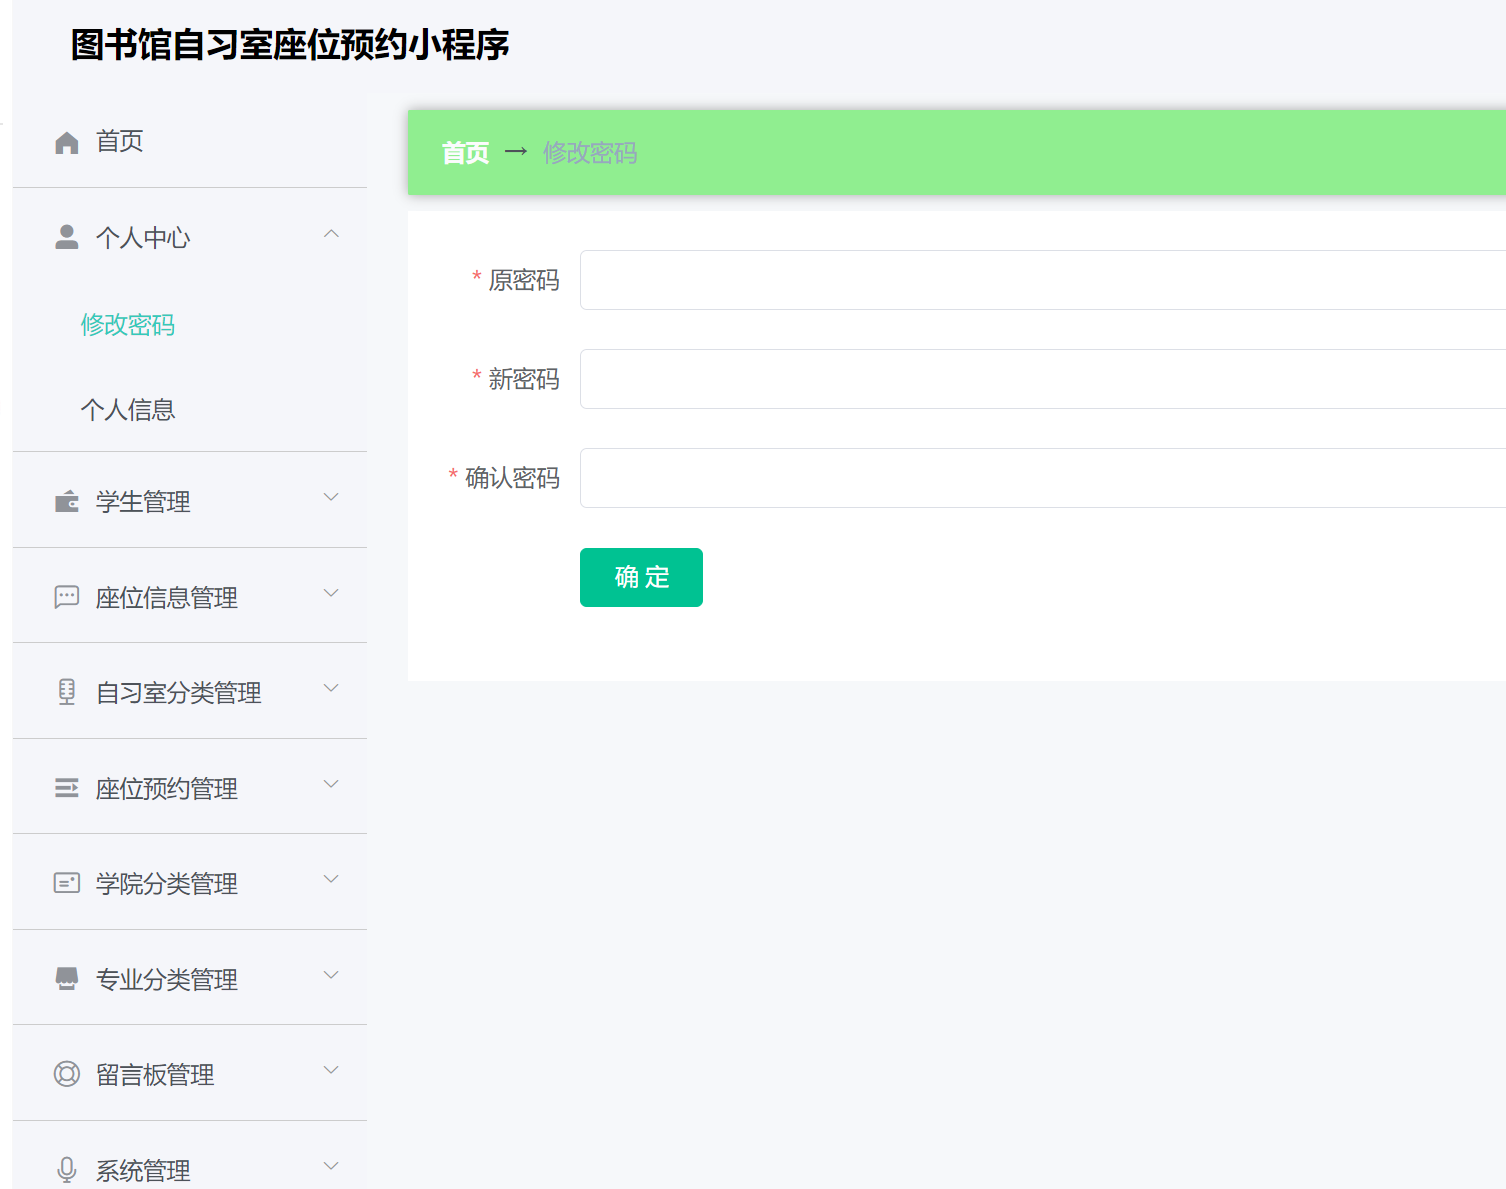
Task: Expand the 座位预约管理 chevron
Action: click(x=331, y=784)
